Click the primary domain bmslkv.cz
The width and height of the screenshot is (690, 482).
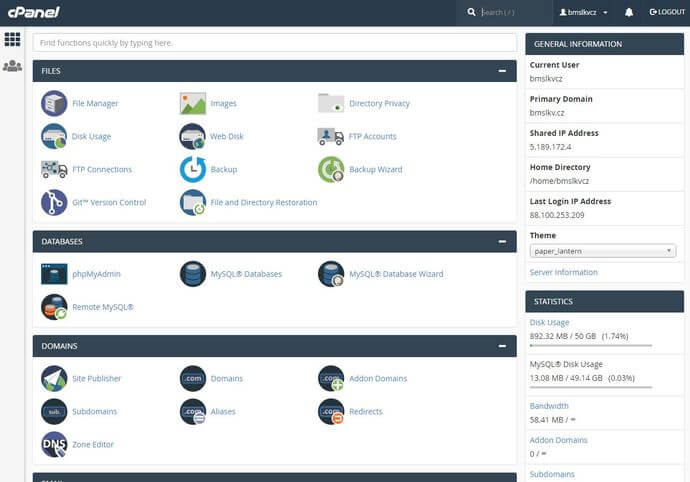pos(547,113)
